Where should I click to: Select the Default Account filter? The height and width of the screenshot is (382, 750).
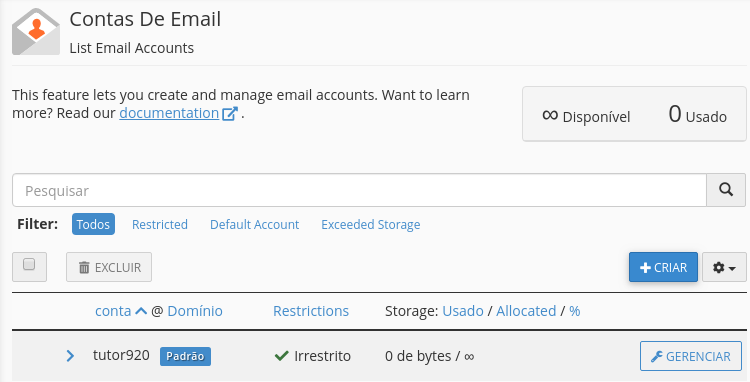[254, 224]
